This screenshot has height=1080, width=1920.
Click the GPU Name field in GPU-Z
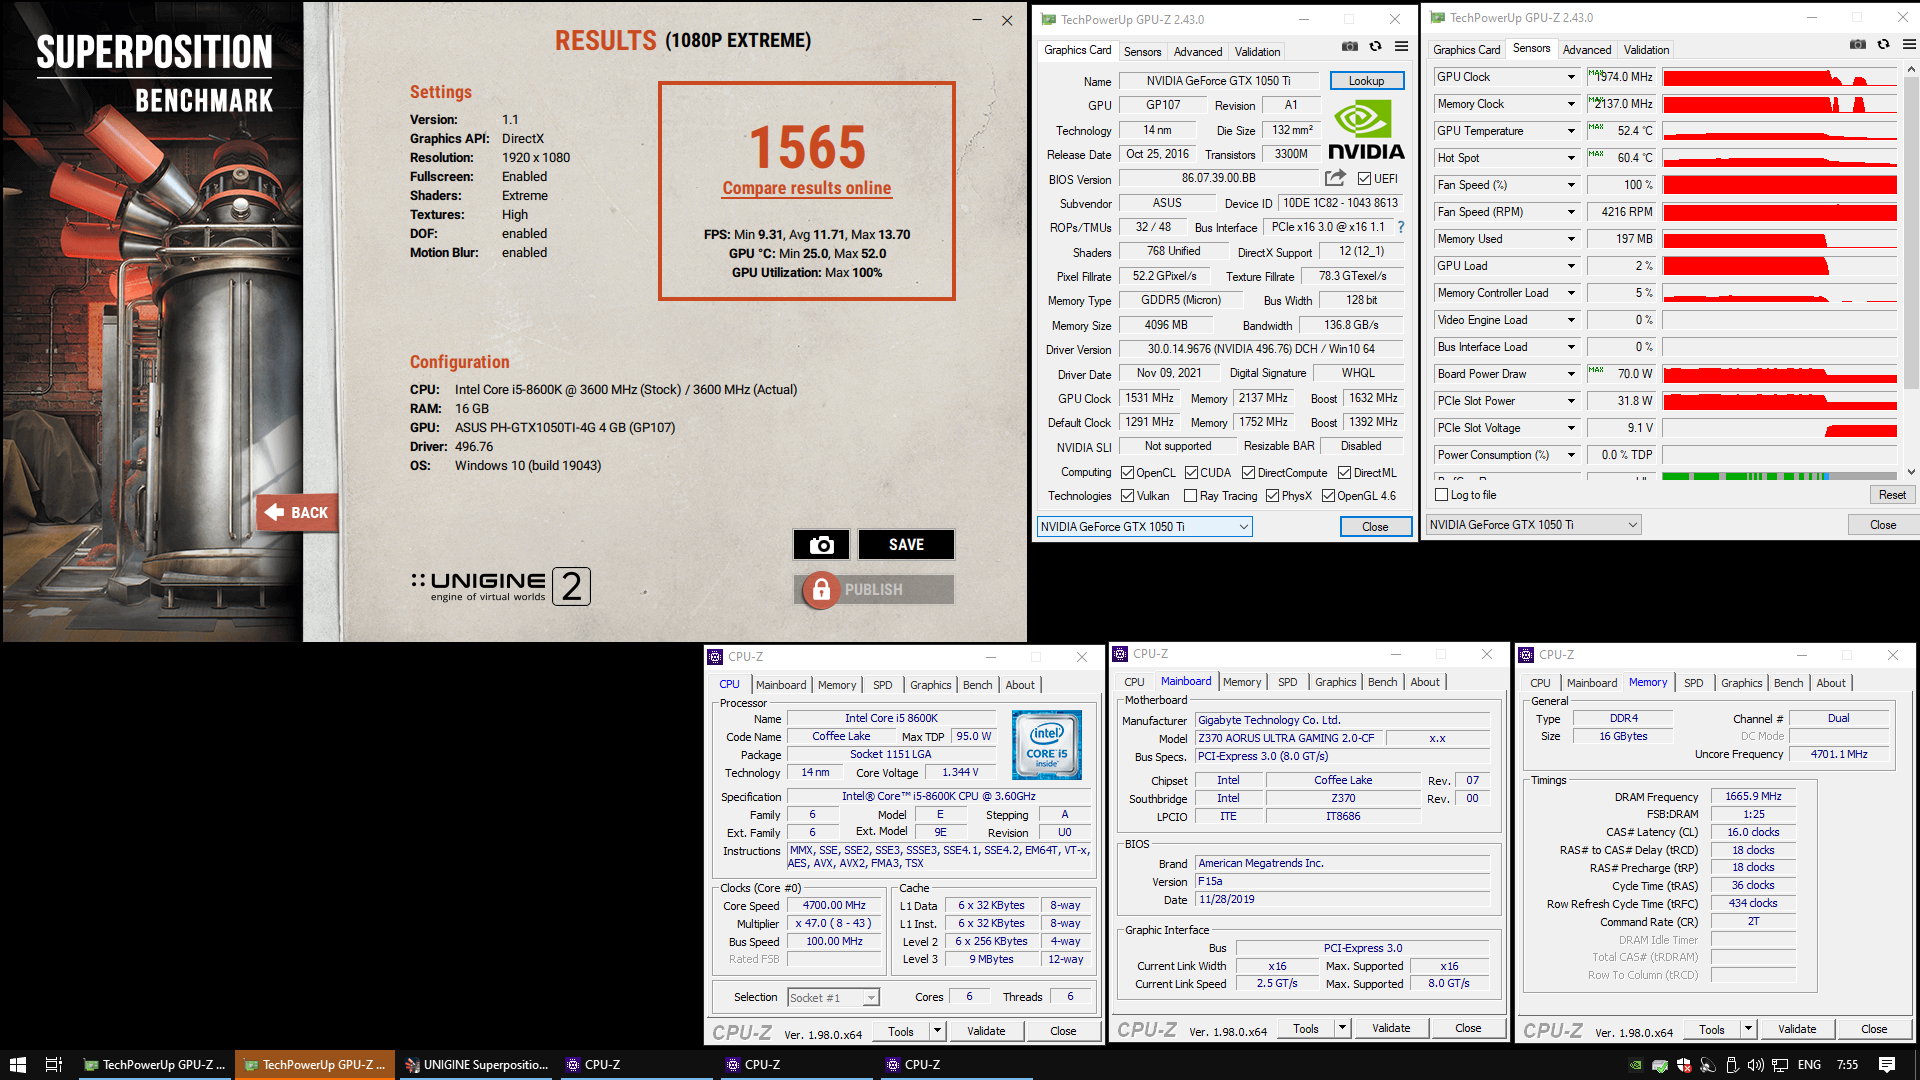click(1218, 81)
